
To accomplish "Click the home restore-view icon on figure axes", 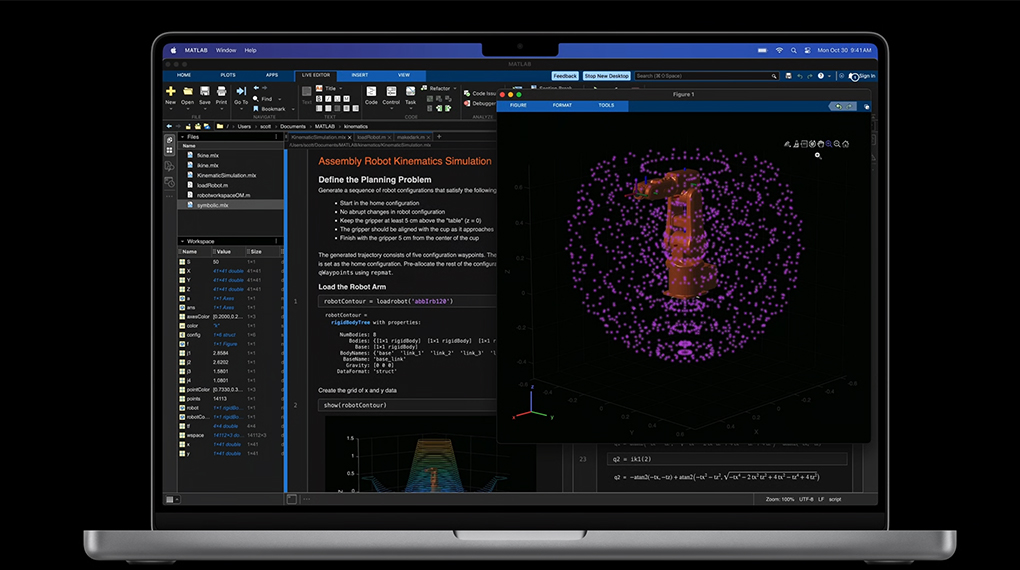I will [x=846, y=144].
